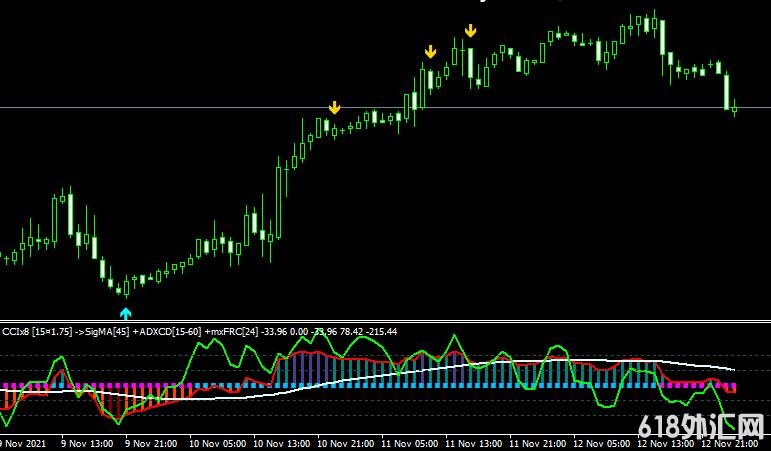Click the '9 Nov 2021' date label
Image resolution: width=771 pixels, height=451 pixels.
23,444
